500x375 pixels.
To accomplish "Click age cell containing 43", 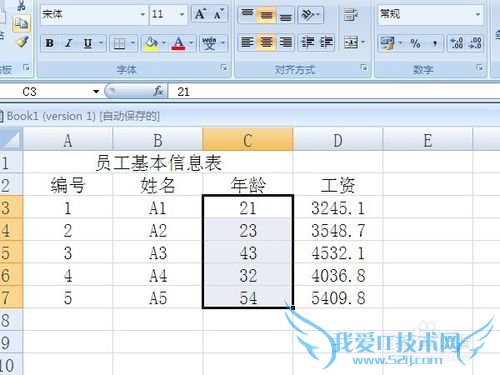I will [x=248, y=252].
